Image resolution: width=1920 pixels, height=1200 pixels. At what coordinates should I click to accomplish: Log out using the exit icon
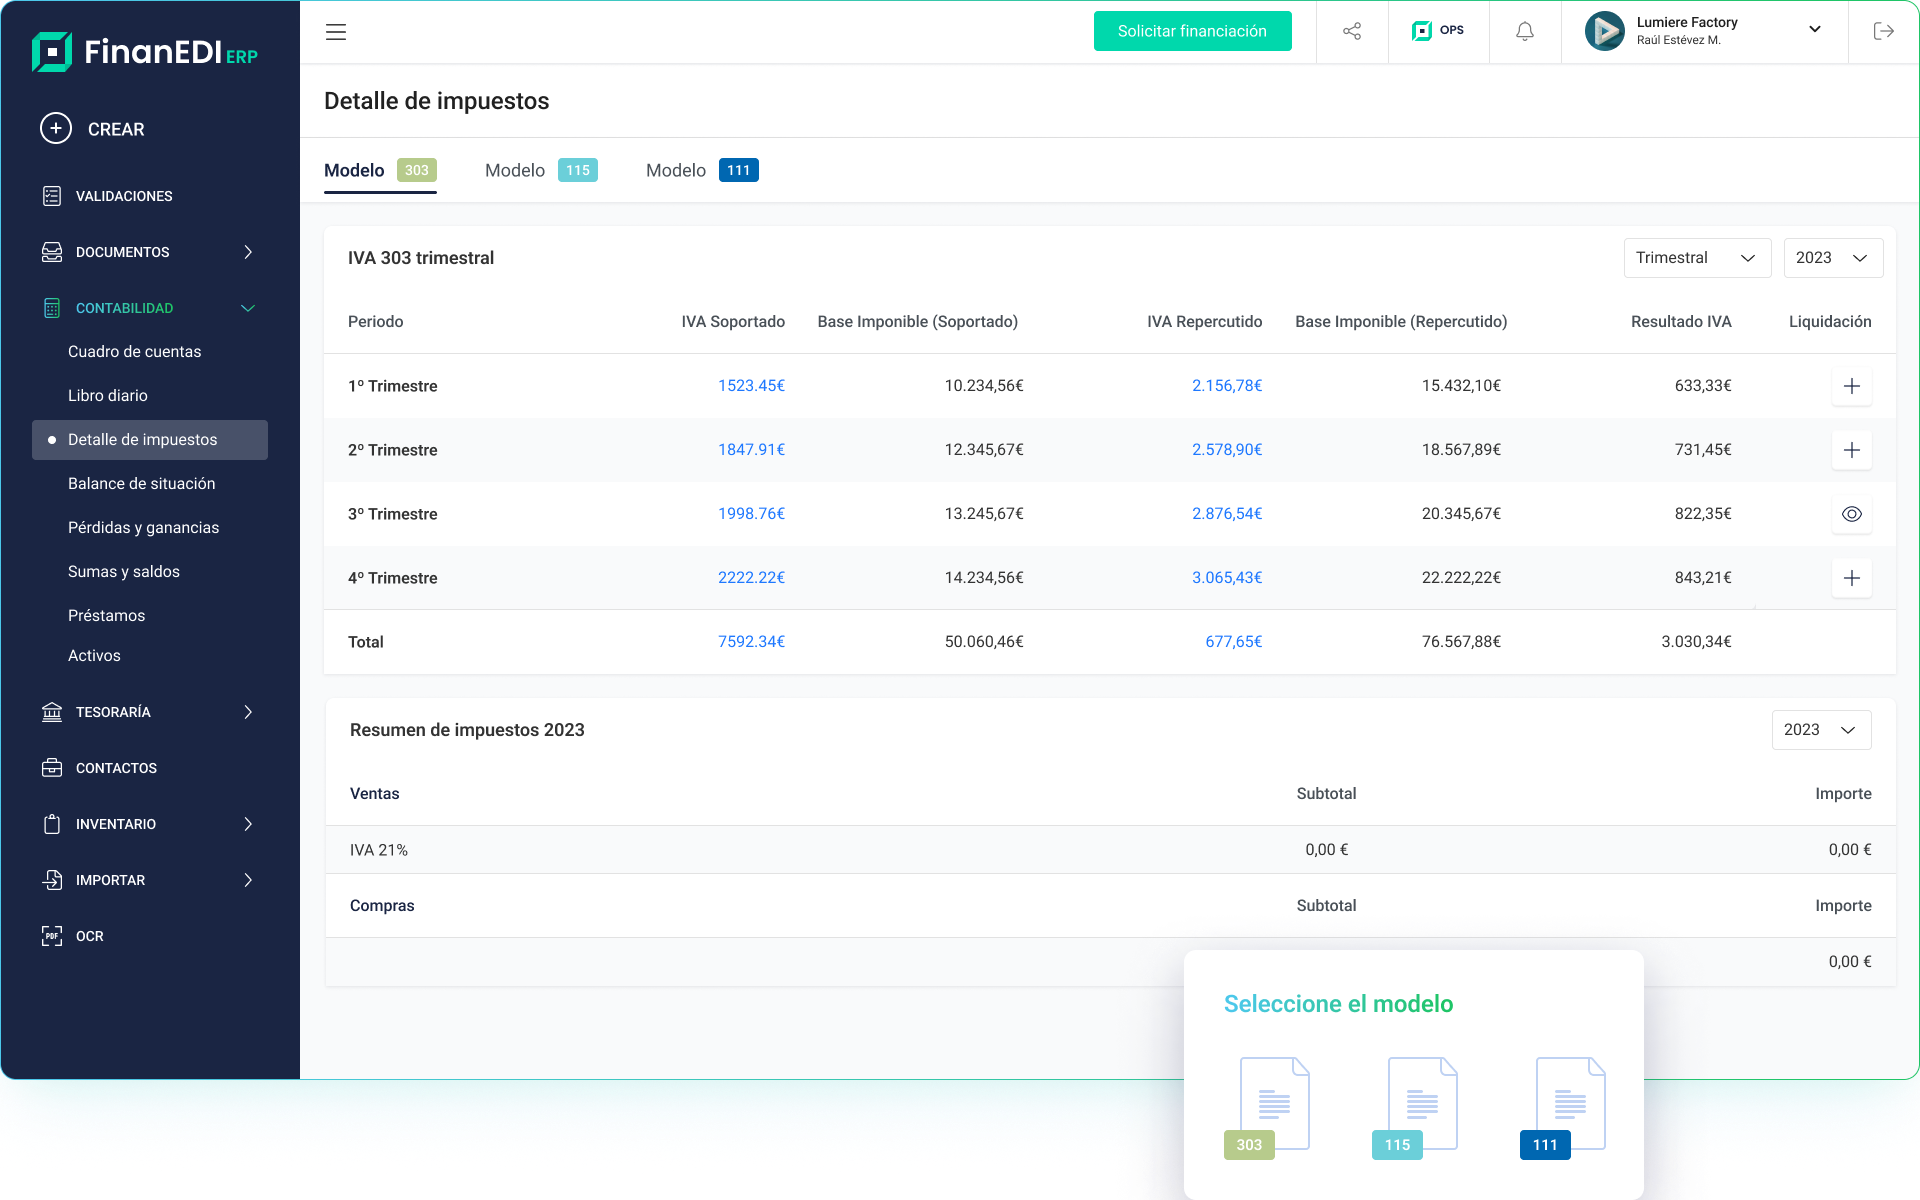1884,31
